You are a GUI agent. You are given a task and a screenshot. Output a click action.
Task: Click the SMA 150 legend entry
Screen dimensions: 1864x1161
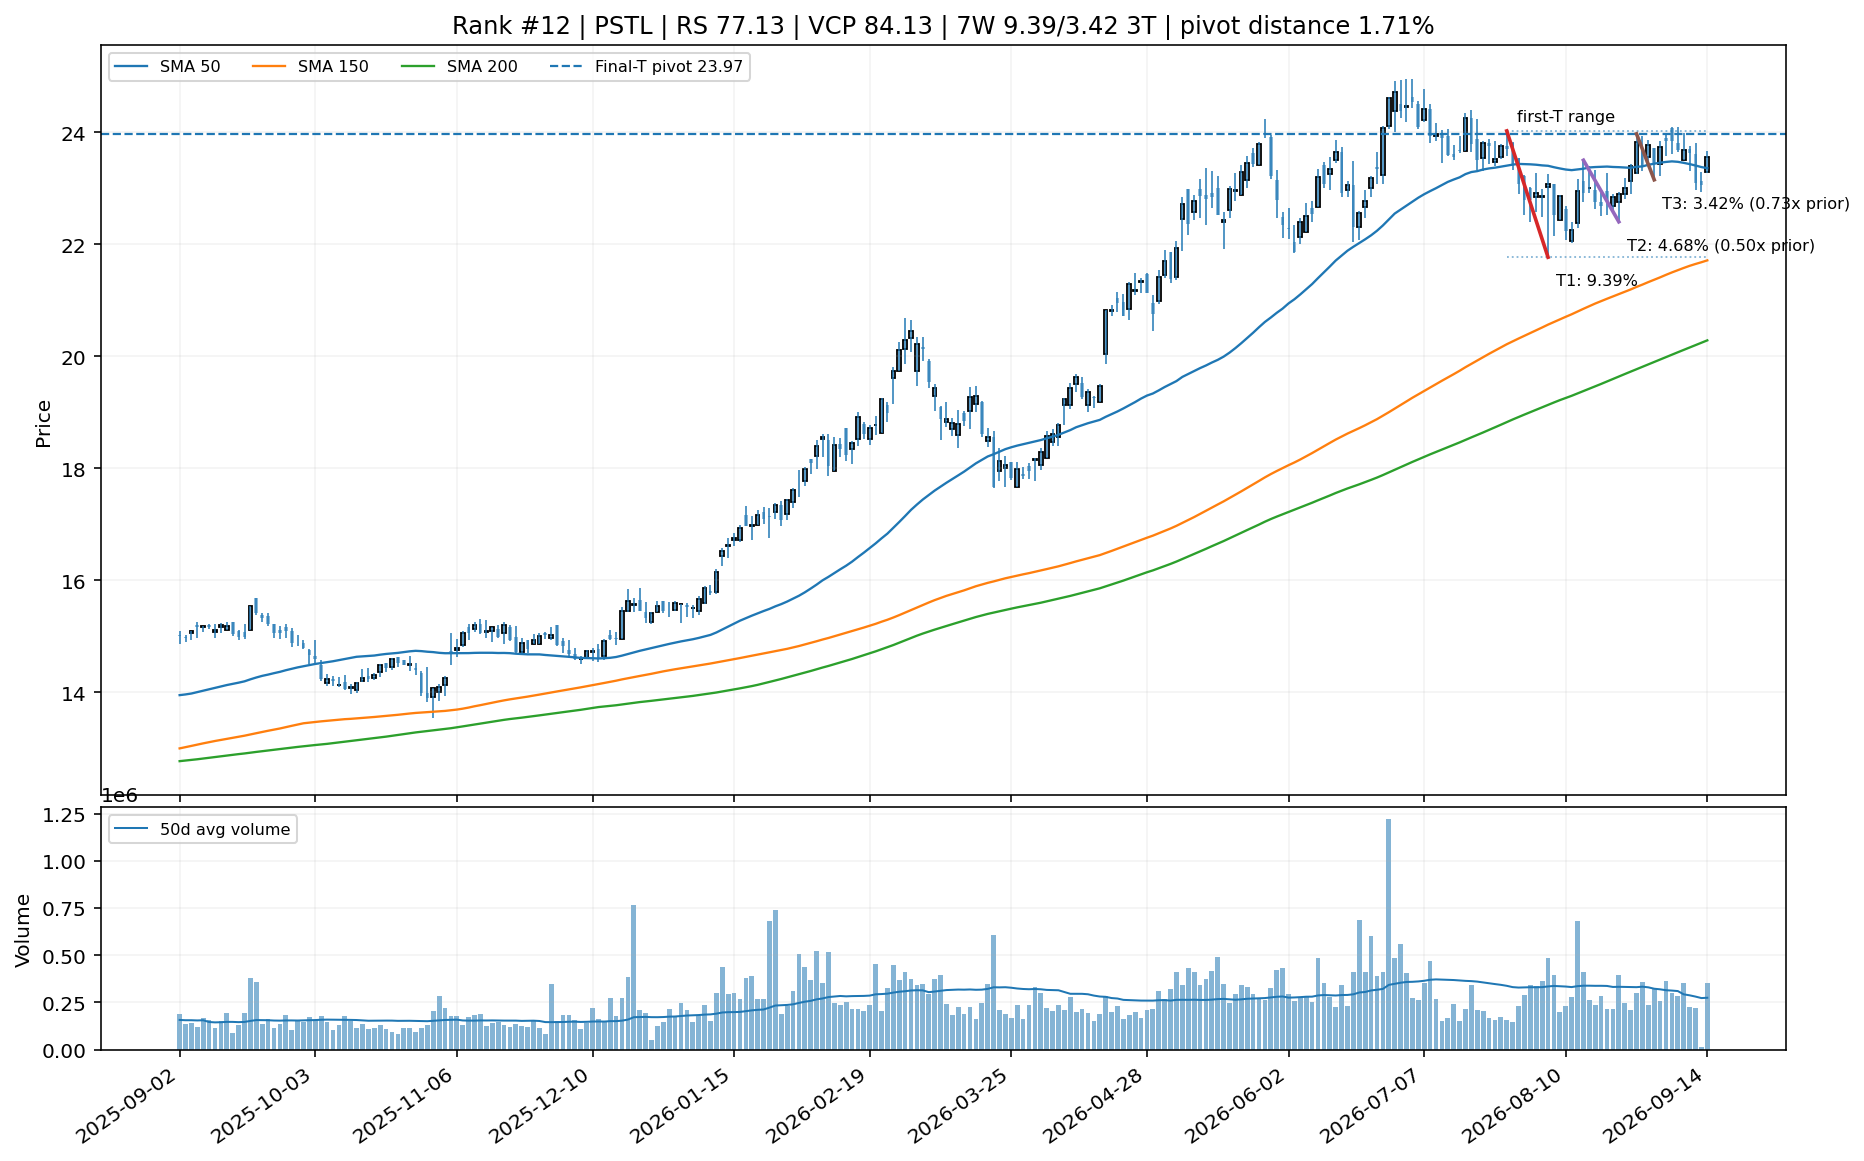pos(310,67)
